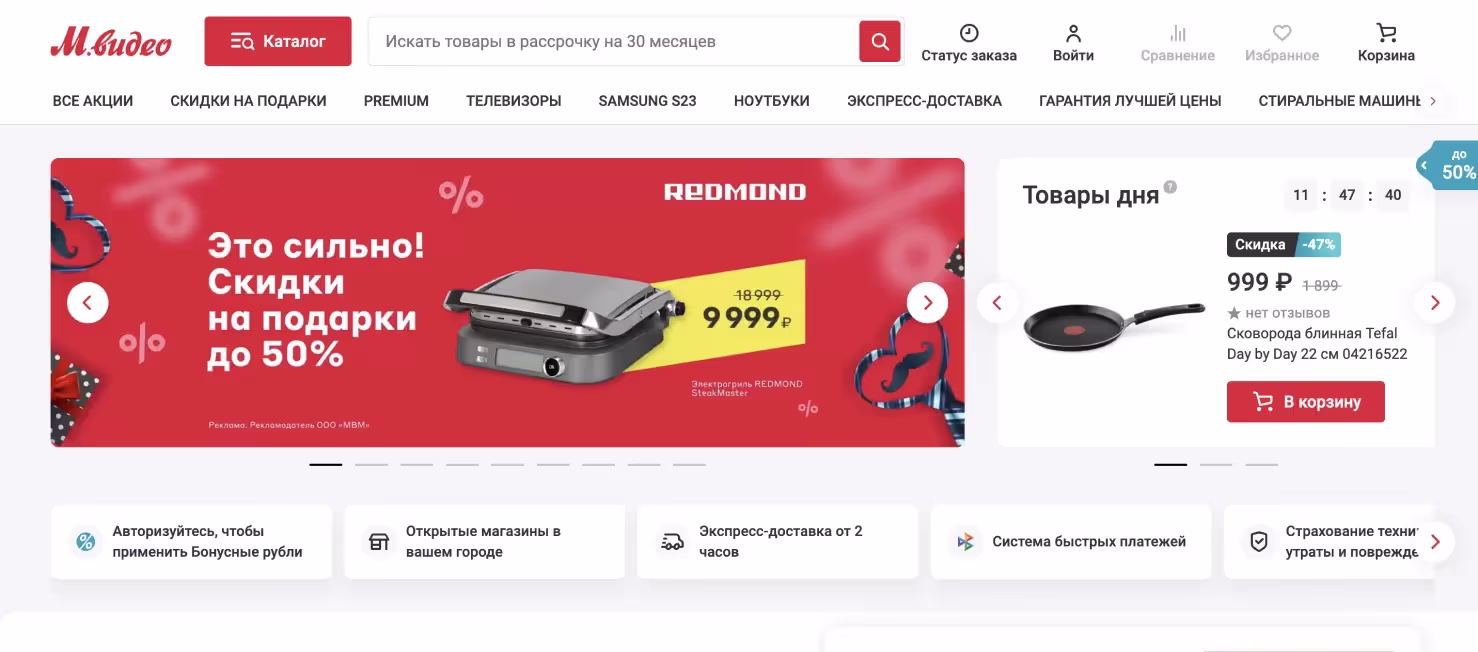The image size is (1478, 652).
Task: Add the Tefal pan with В корзину
Action: tap(1306, 401)
